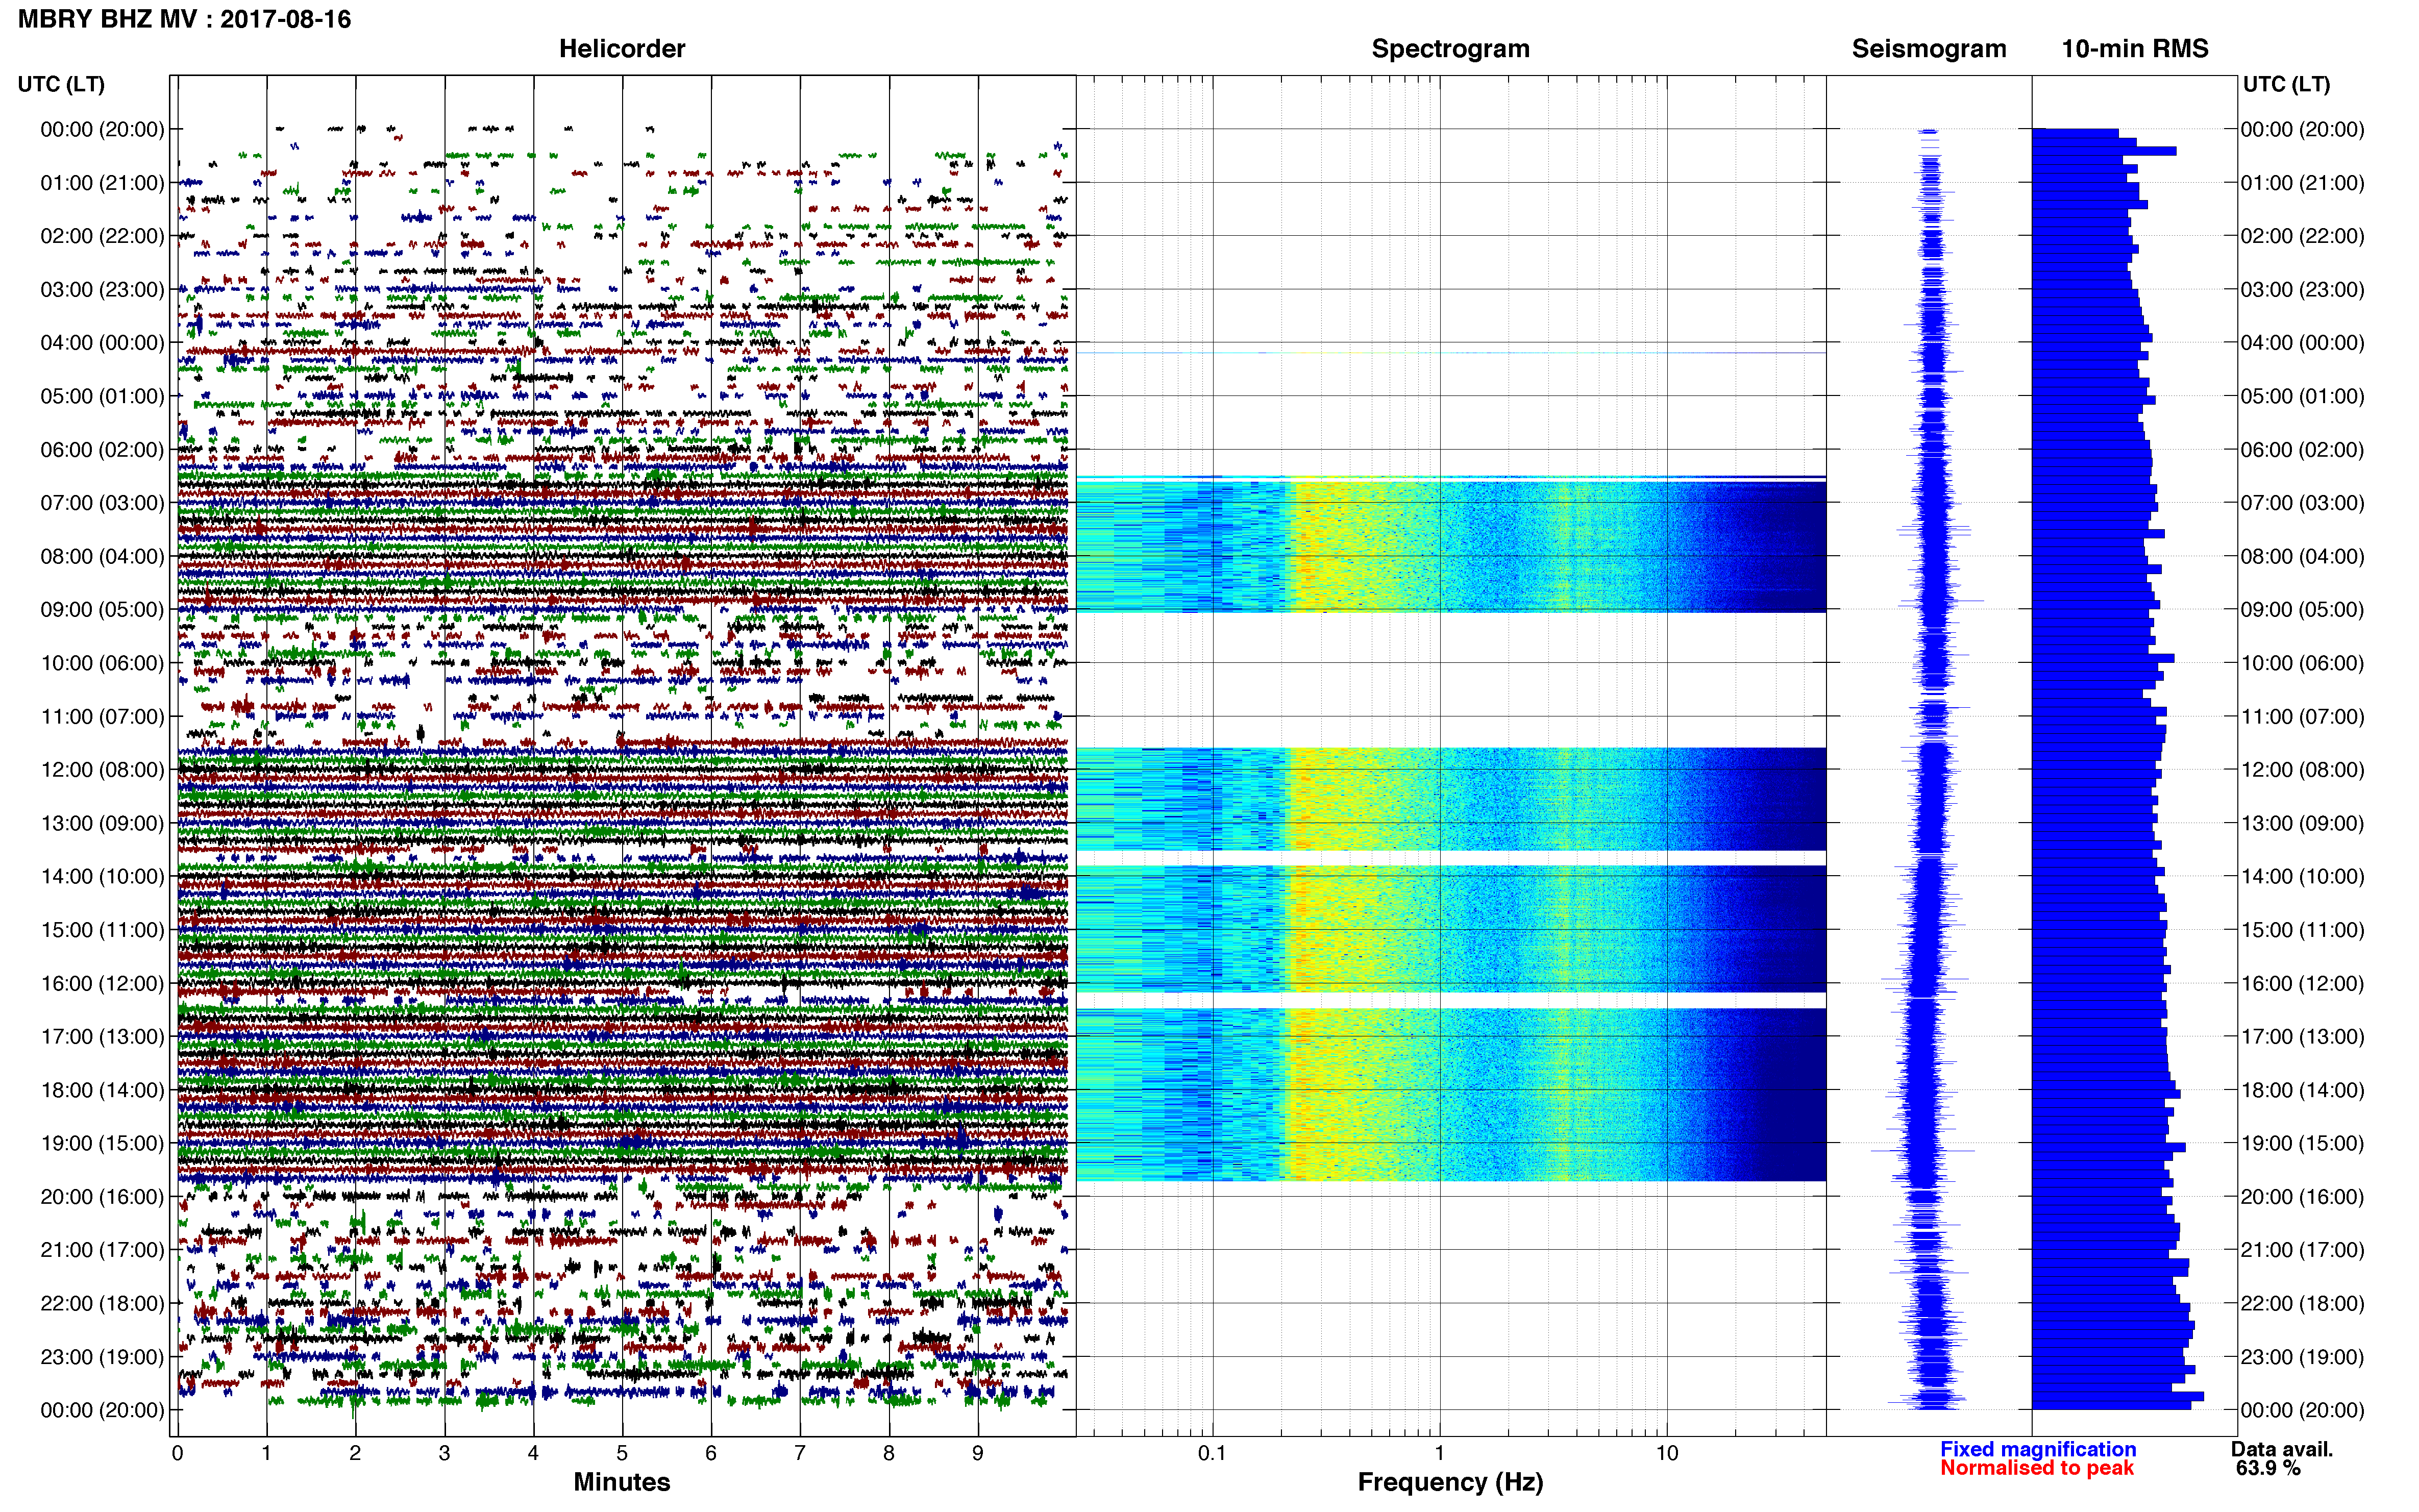Click the 10-min RMS panel heading

(x=2134, y=49)
